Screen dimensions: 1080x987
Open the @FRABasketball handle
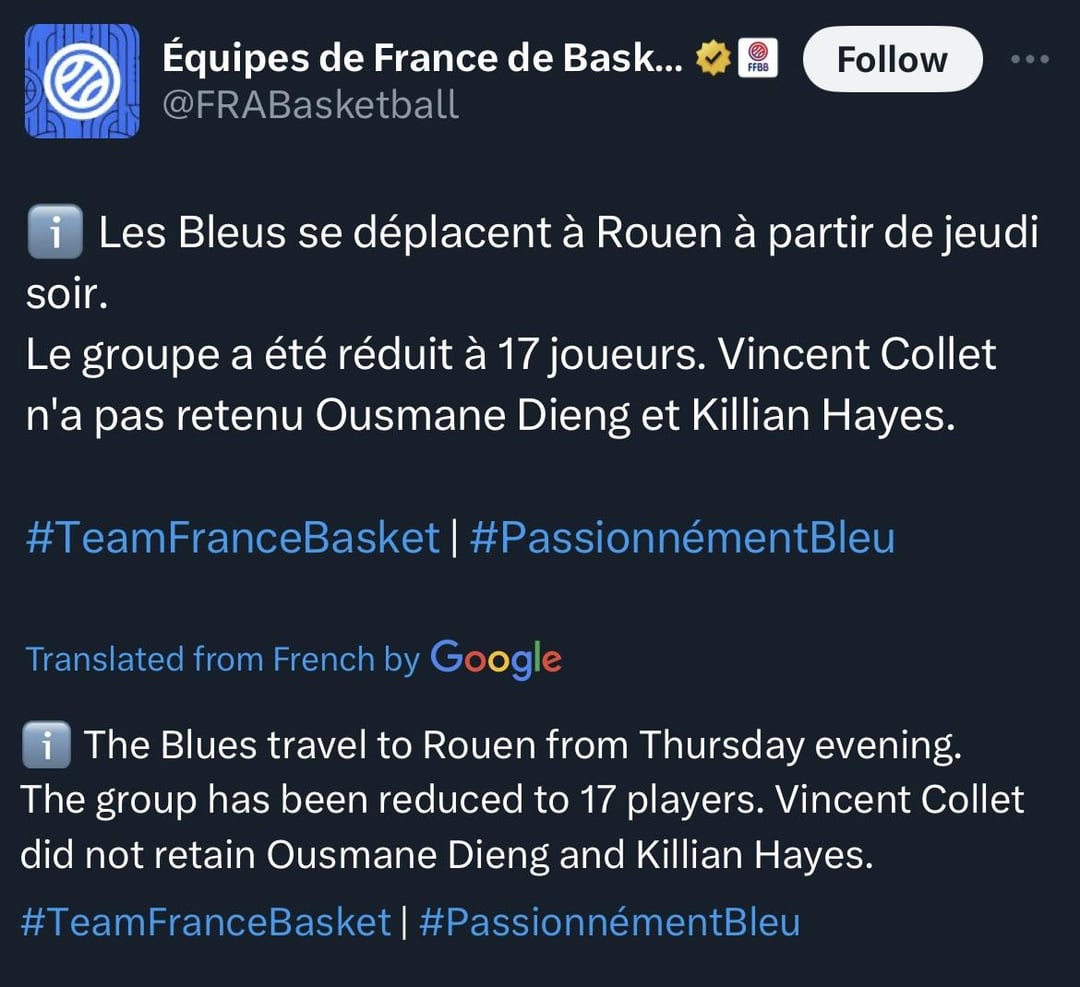point(310,104)
